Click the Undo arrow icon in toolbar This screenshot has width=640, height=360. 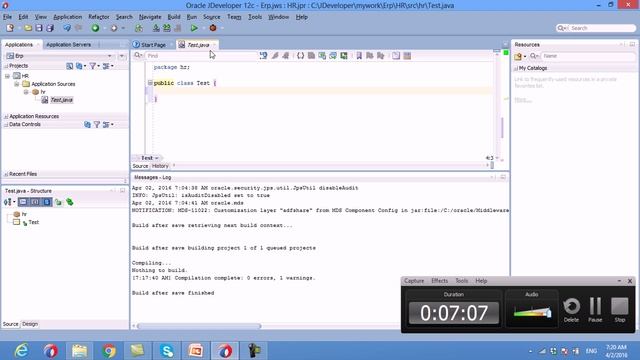67,28
